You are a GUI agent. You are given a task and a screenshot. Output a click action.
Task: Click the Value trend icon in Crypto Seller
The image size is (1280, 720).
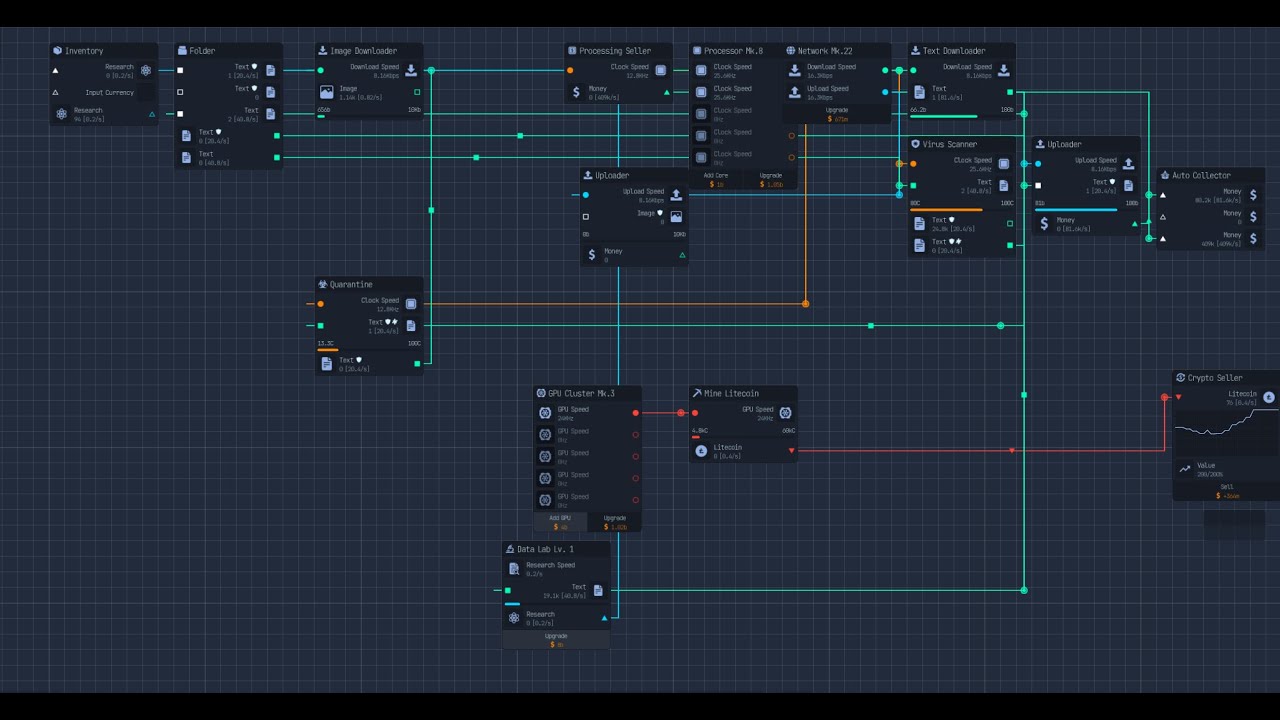tap(1185, 468)
